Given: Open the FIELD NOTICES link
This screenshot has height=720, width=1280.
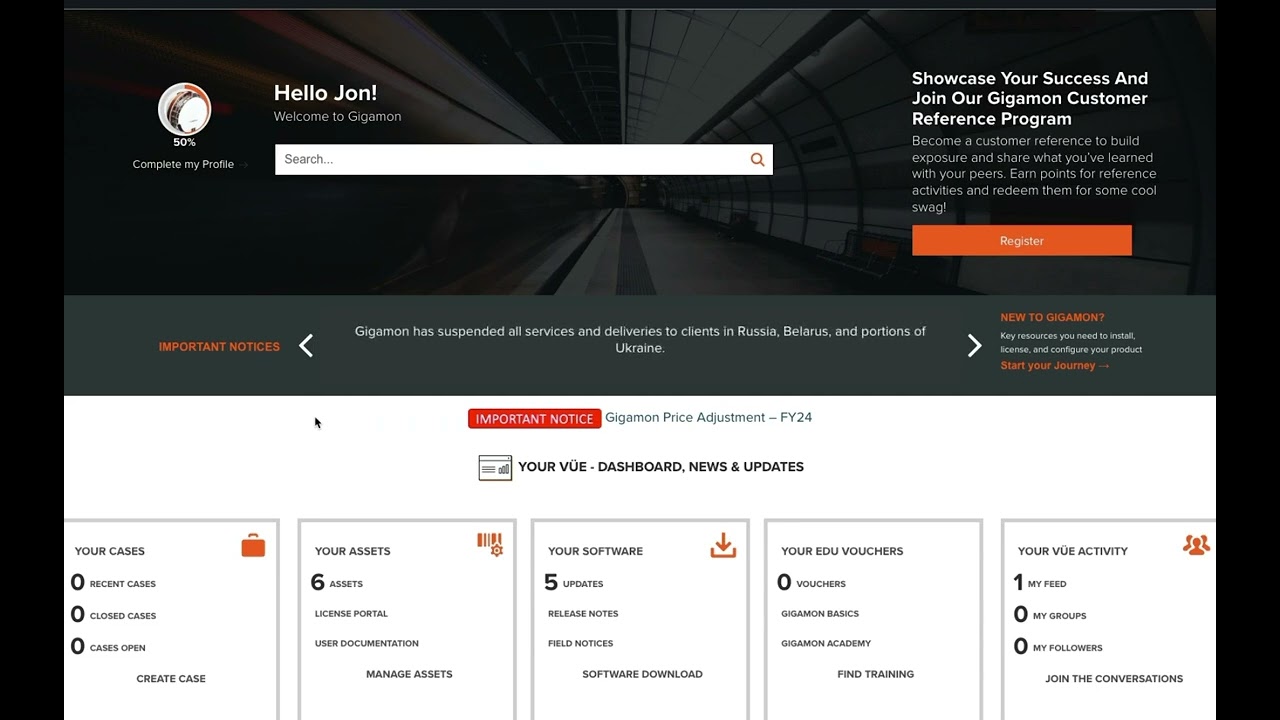Looking at the screenshot, I should point(580,644).
